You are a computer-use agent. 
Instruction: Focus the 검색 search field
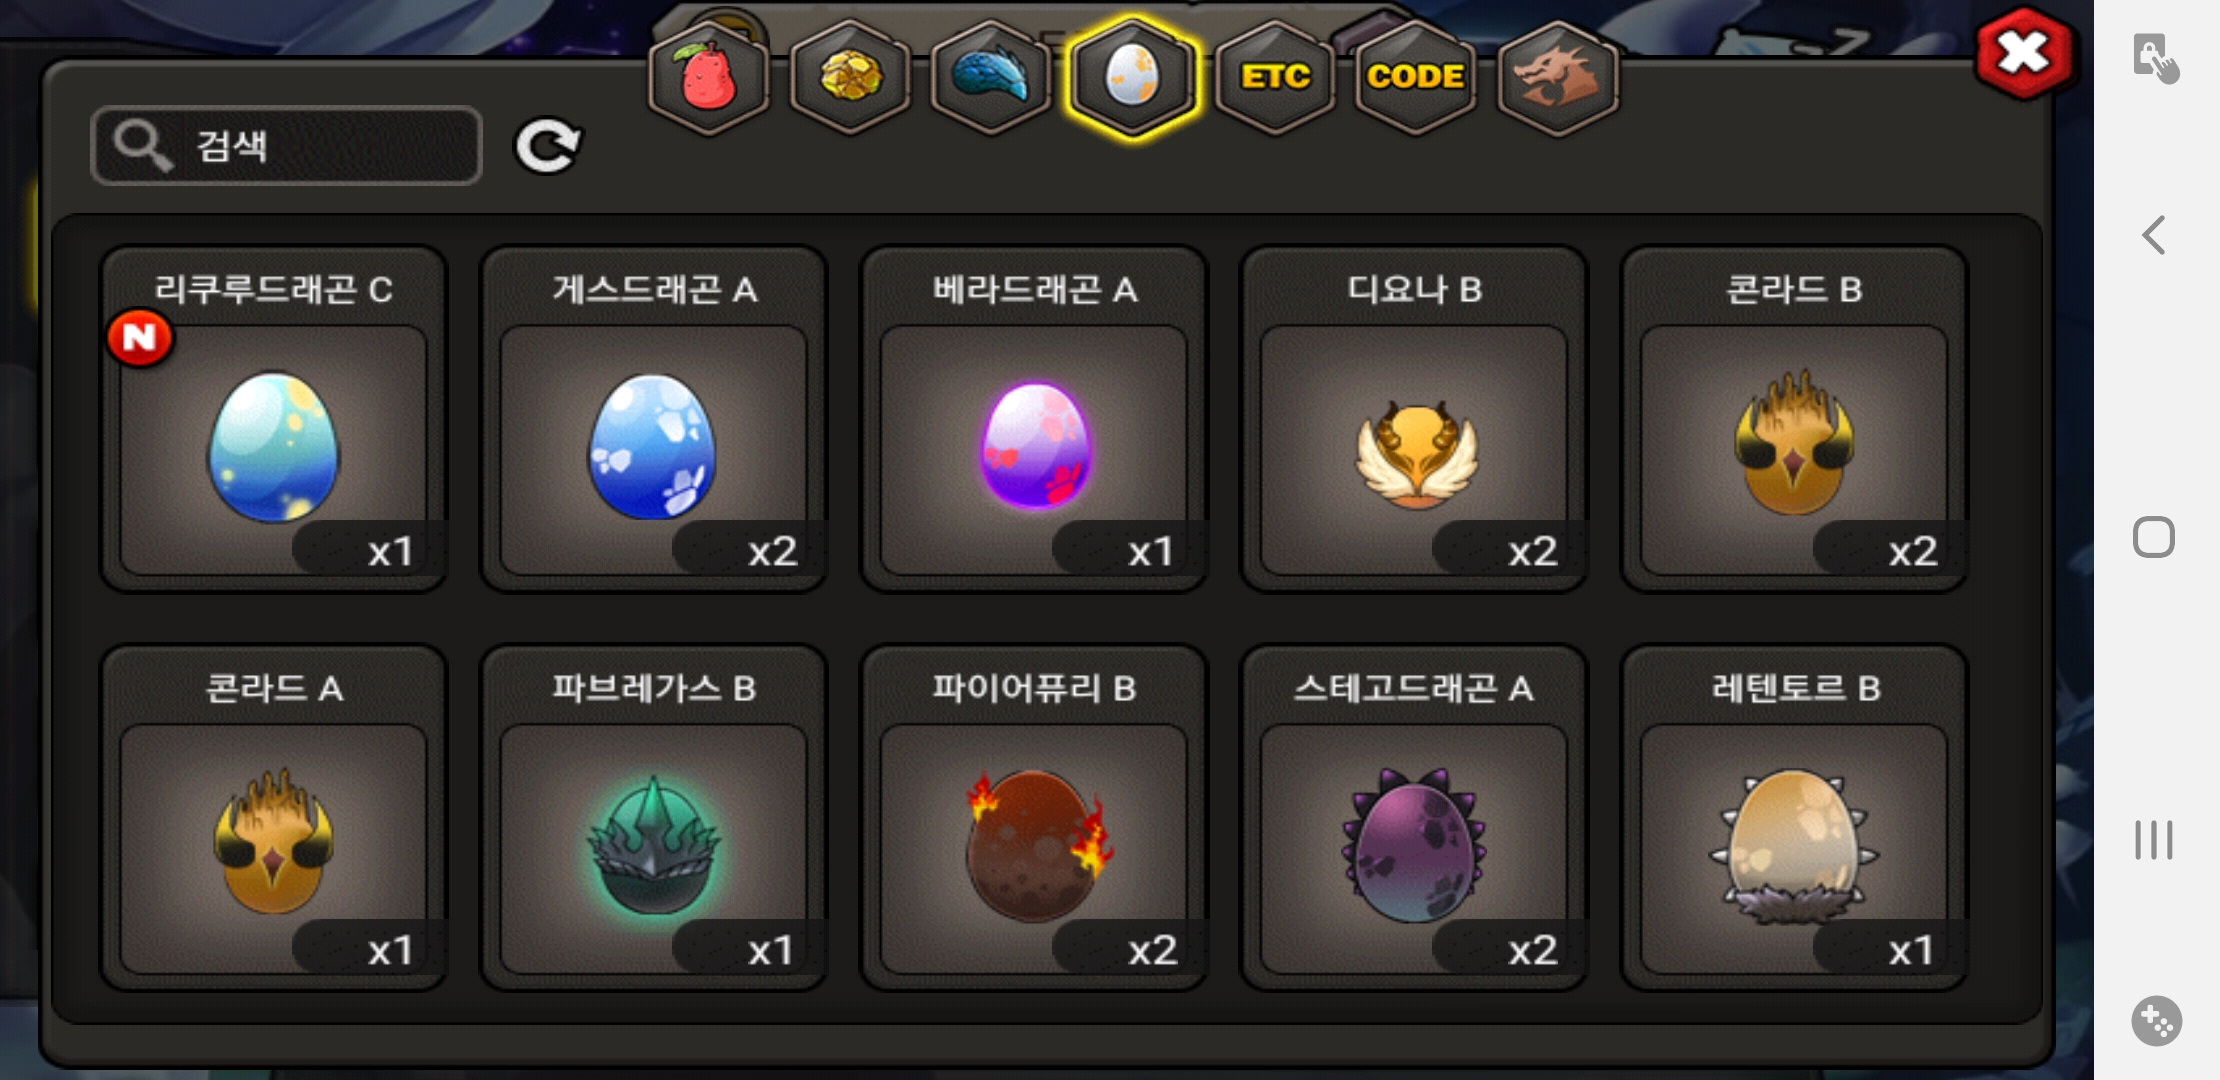[x=286, y=146]
